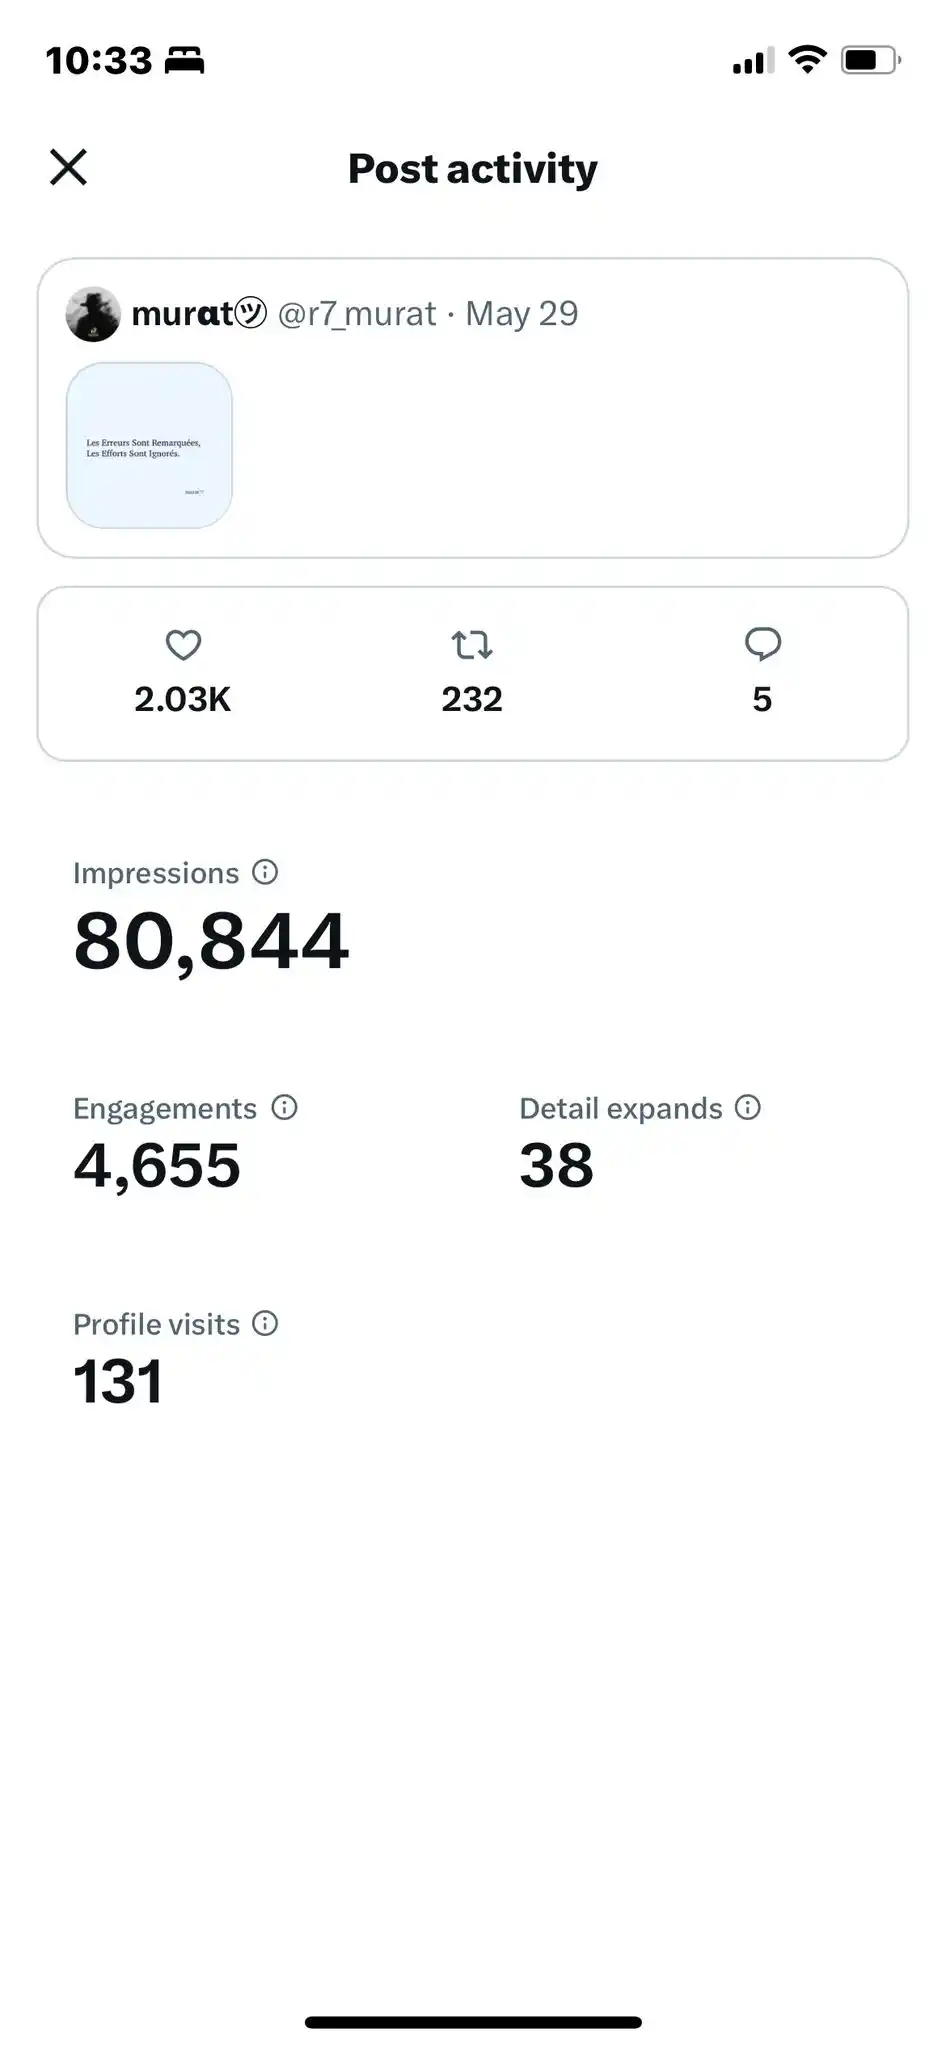Image resolution: width=946 pixels, height=2048 pixels.
Task: Open info icon beside Profile visits
Action: (x=265, y=1323)
